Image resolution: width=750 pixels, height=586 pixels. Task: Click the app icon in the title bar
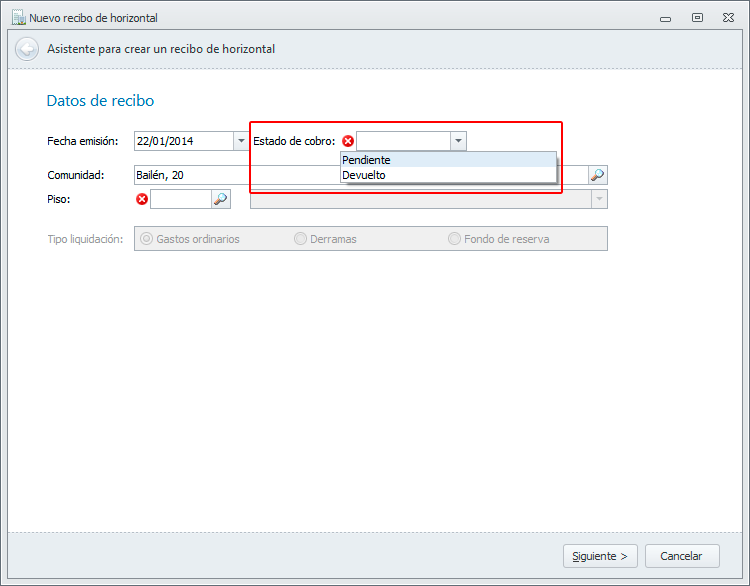click(19, 18)
